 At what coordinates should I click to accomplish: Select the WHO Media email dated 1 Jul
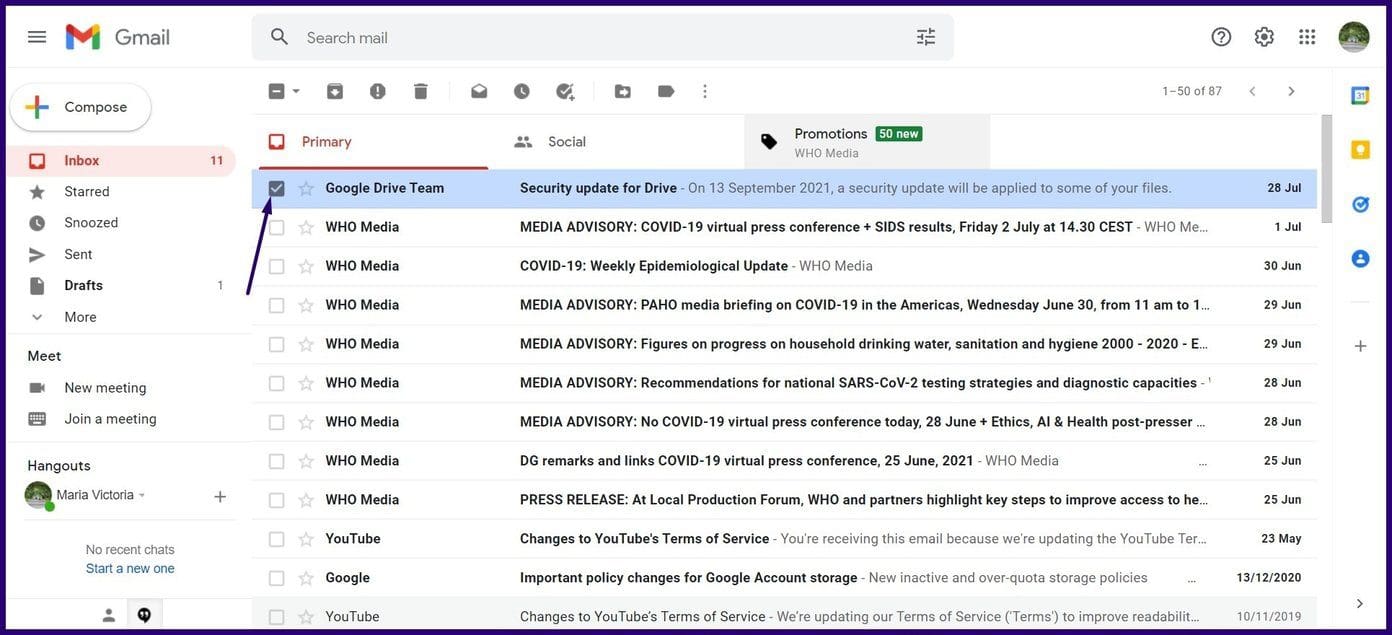[x=277, y=227]
